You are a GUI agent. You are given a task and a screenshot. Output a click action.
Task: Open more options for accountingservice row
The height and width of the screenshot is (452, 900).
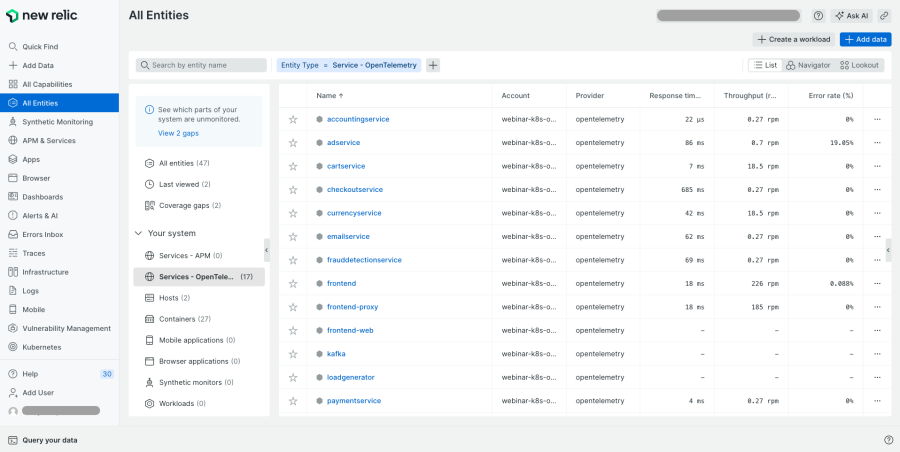tap(877, 119)
